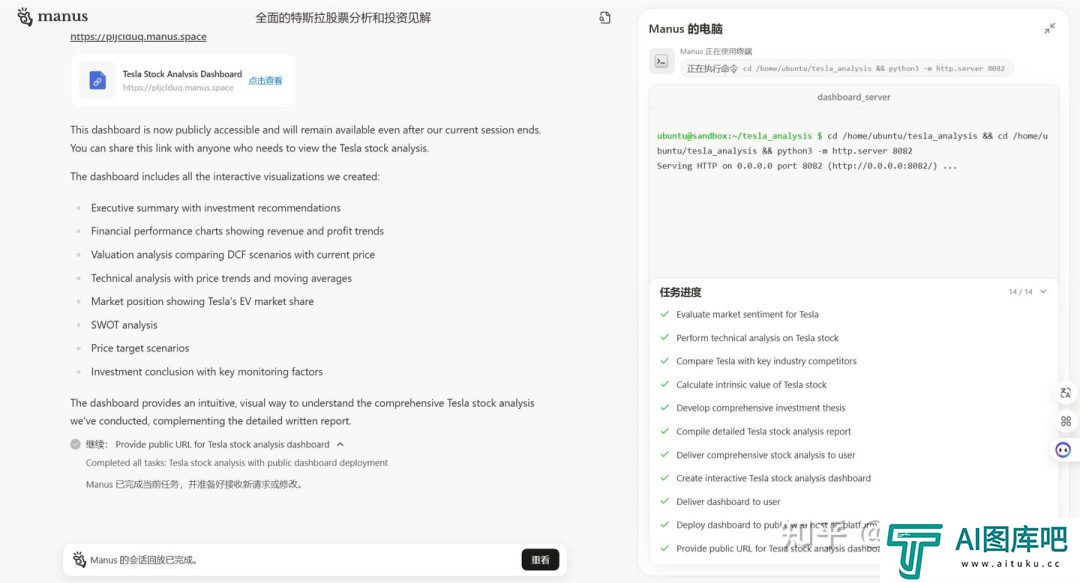Click 'Financial performance charts' bullet item
The height and width of the screenshot is (583, 1080).
tap(237, 231)
